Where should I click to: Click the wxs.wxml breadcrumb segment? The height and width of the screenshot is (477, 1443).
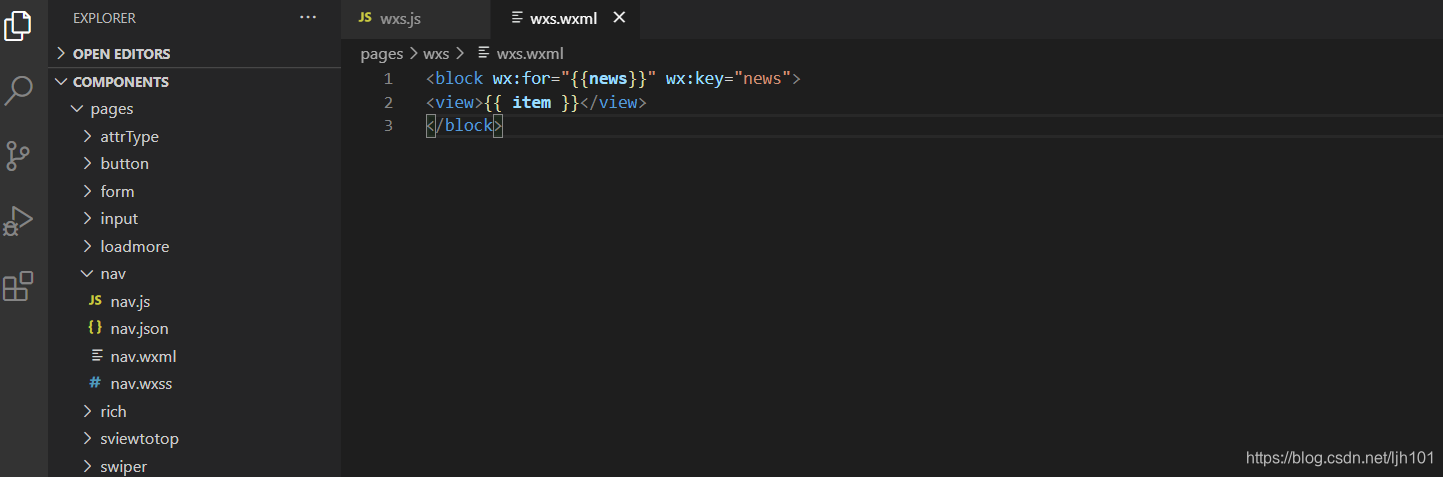(x=530, y=54)
